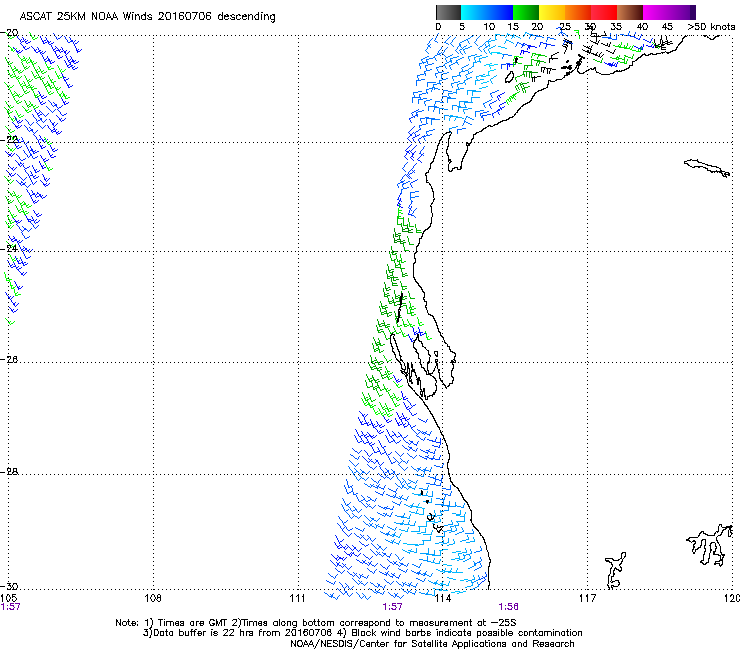The width and height of the screenshot is (740, 650).
Task: Click the brown 35-40 knots color swatch
Action: 630,12
